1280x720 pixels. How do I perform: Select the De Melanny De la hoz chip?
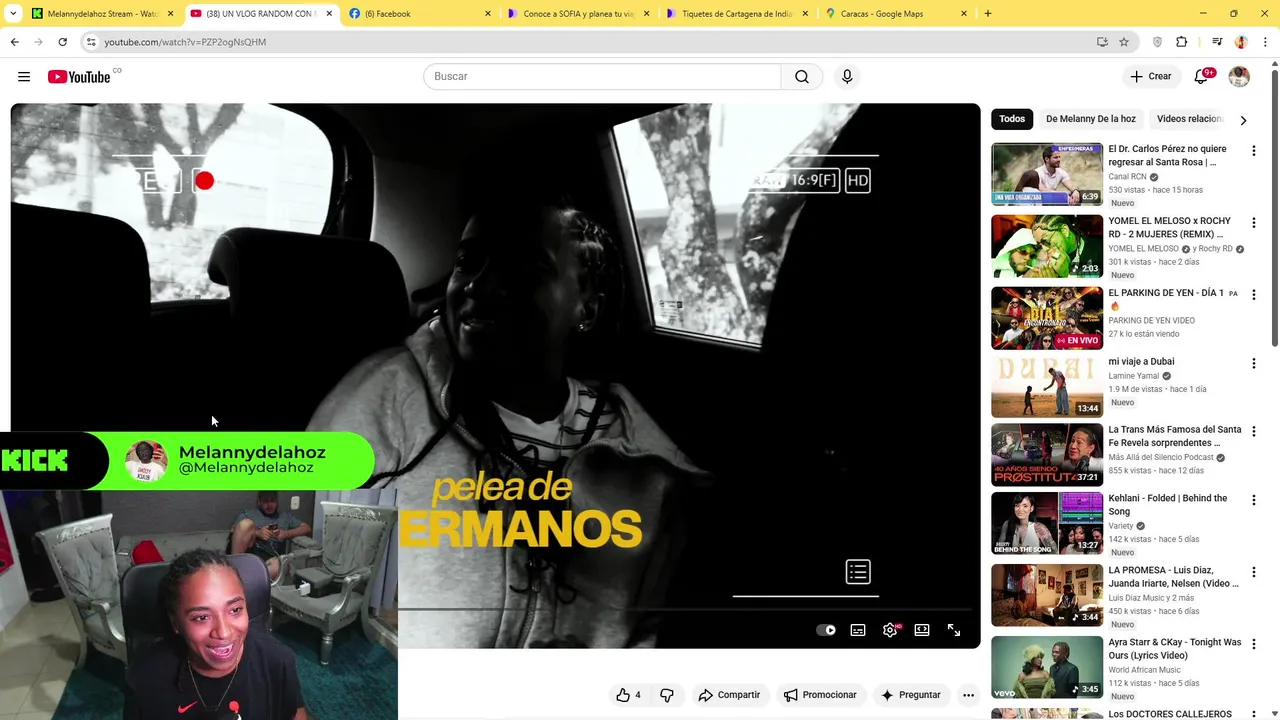click(x=1091, y=119)
